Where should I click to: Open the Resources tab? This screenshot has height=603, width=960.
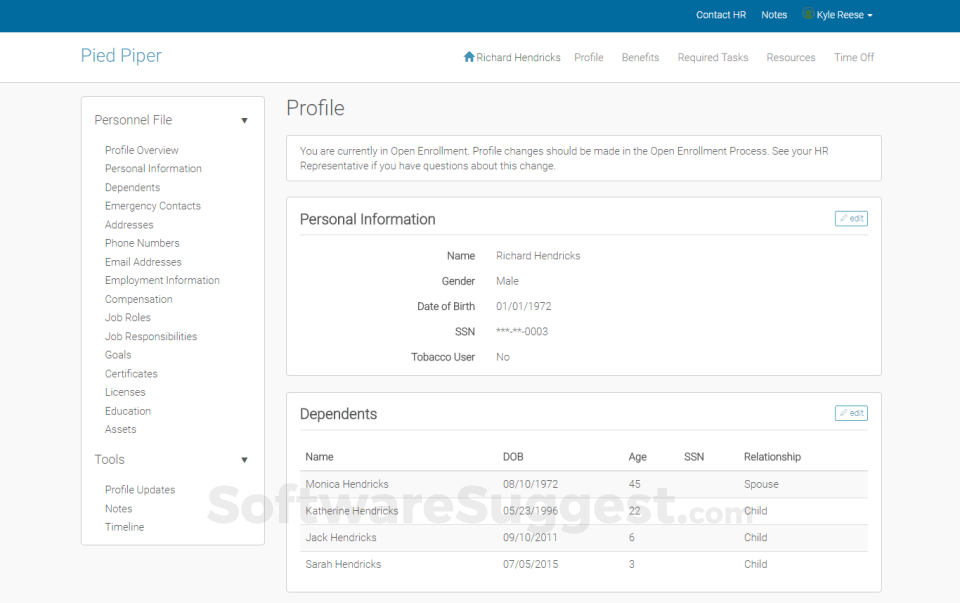pos(790,57)
